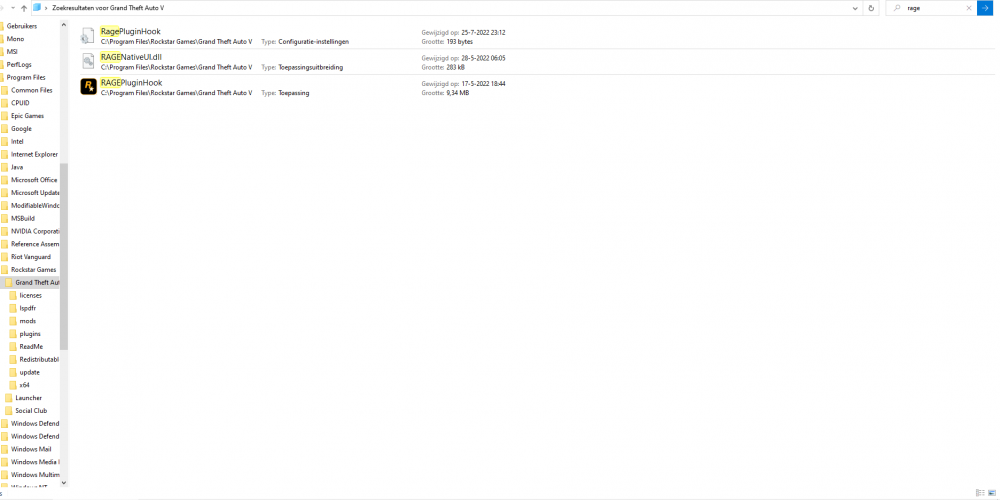Click the CPUID folder icon
The width and height of the screenshot is (1000, 500).
4,103
